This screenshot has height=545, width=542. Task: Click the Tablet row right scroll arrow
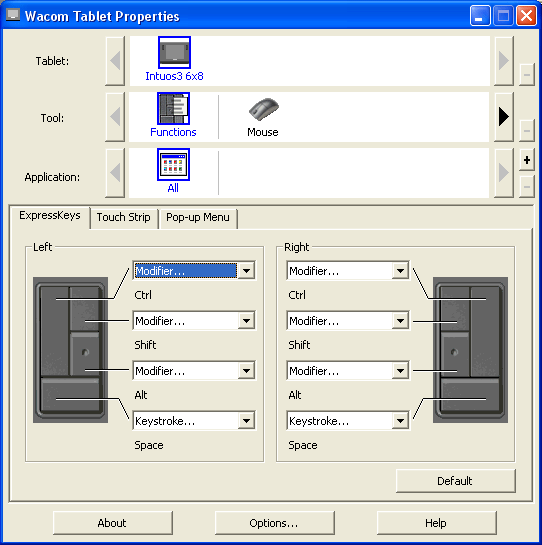(x=504, y=61)
